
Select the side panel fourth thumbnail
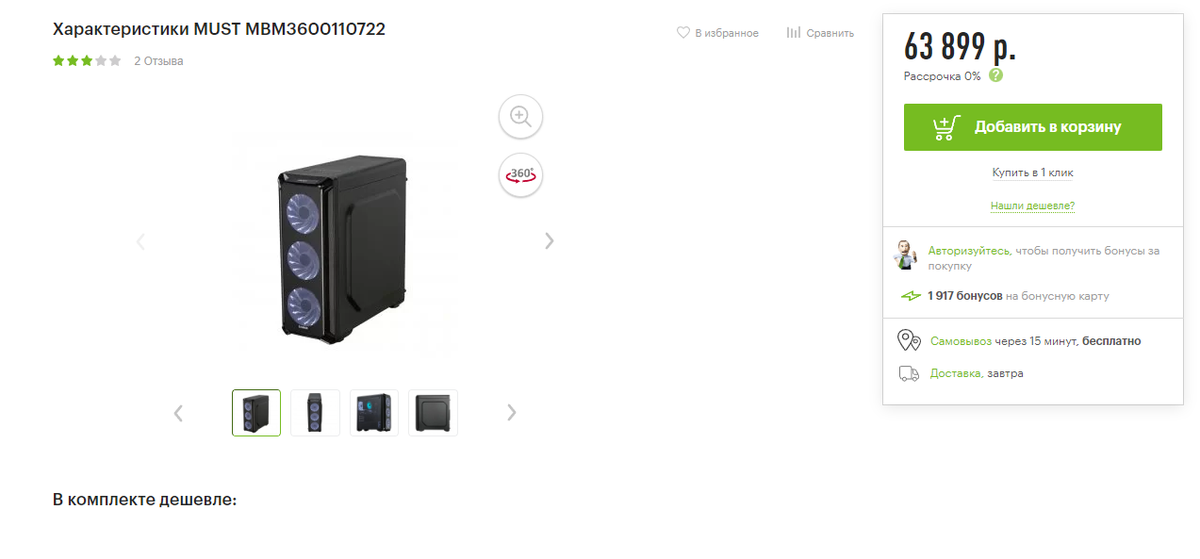(x=433, y=412)
